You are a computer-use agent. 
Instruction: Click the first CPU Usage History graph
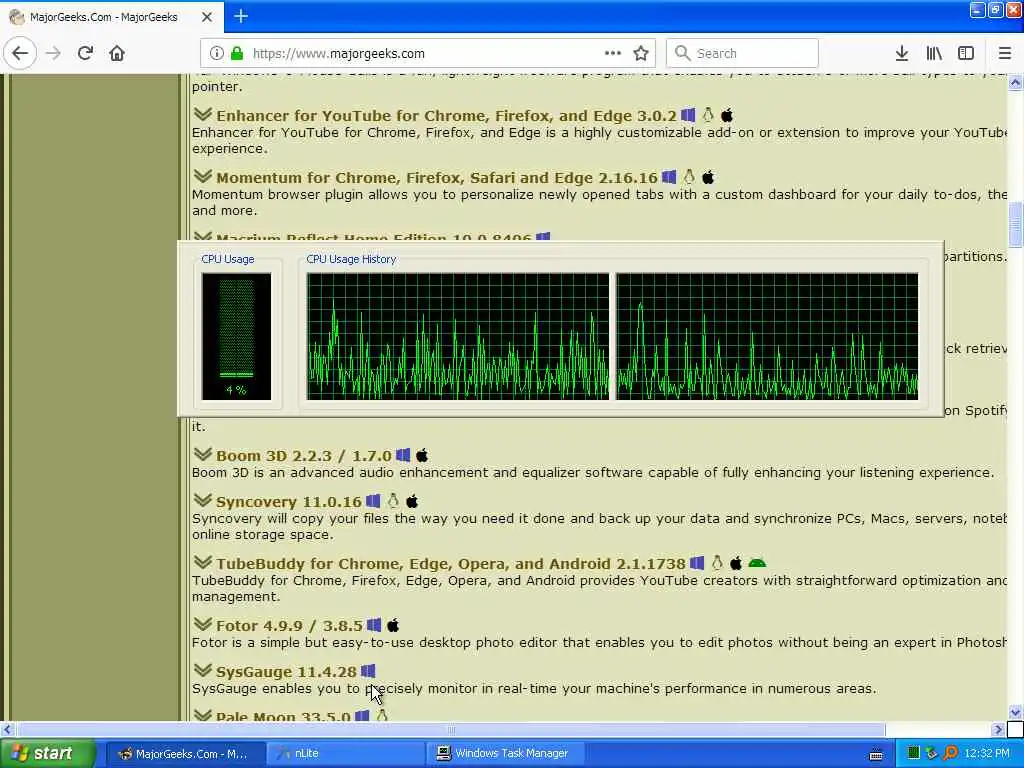(x=458, y=336)
